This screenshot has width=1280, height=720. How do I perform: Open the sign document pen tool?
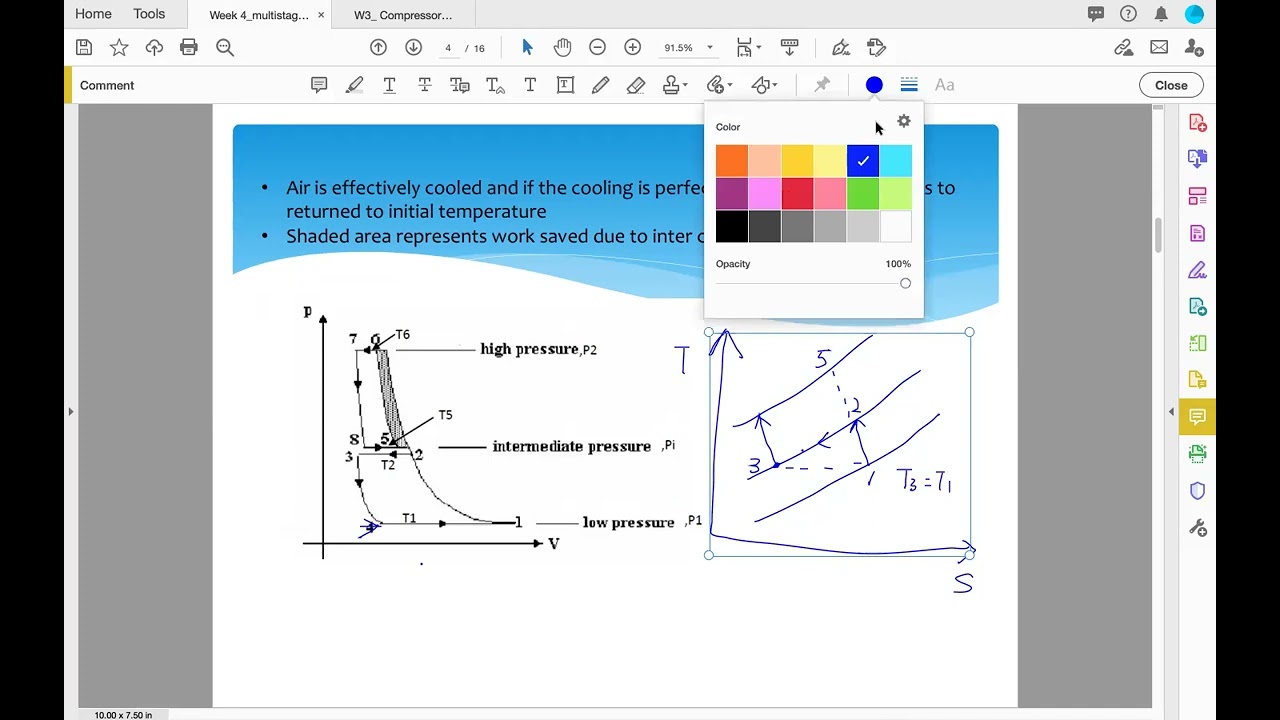click(x=840, y=47)
